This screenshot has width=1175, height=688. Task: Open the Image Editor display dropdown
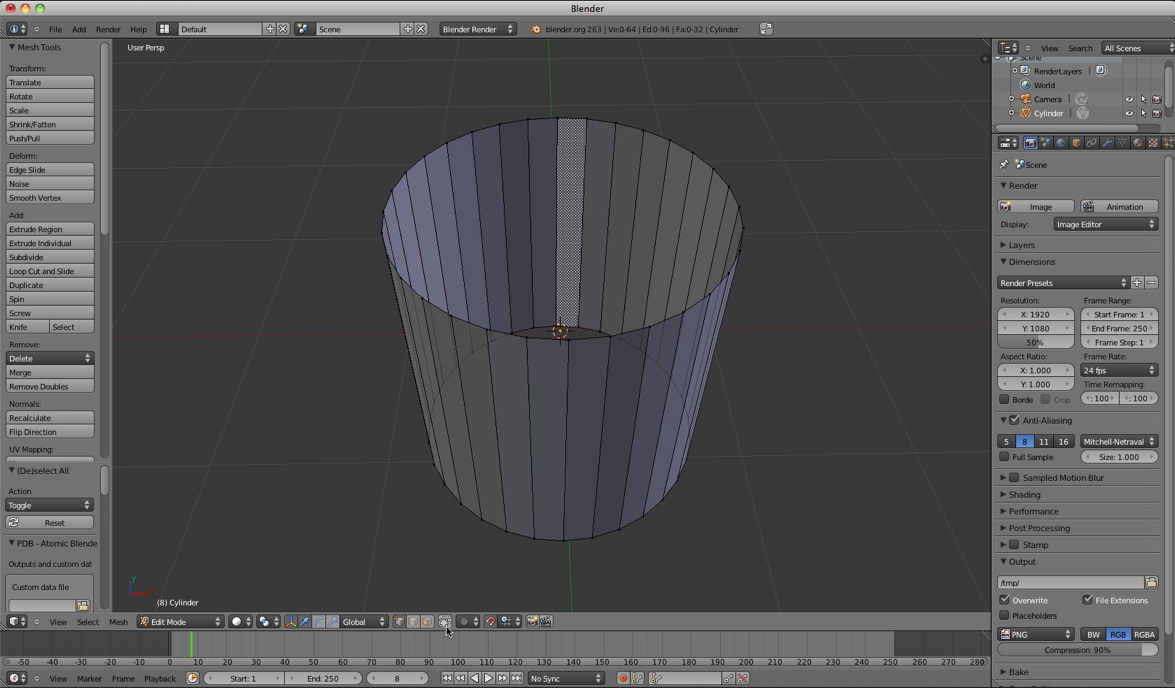(x=1105, y=224)
